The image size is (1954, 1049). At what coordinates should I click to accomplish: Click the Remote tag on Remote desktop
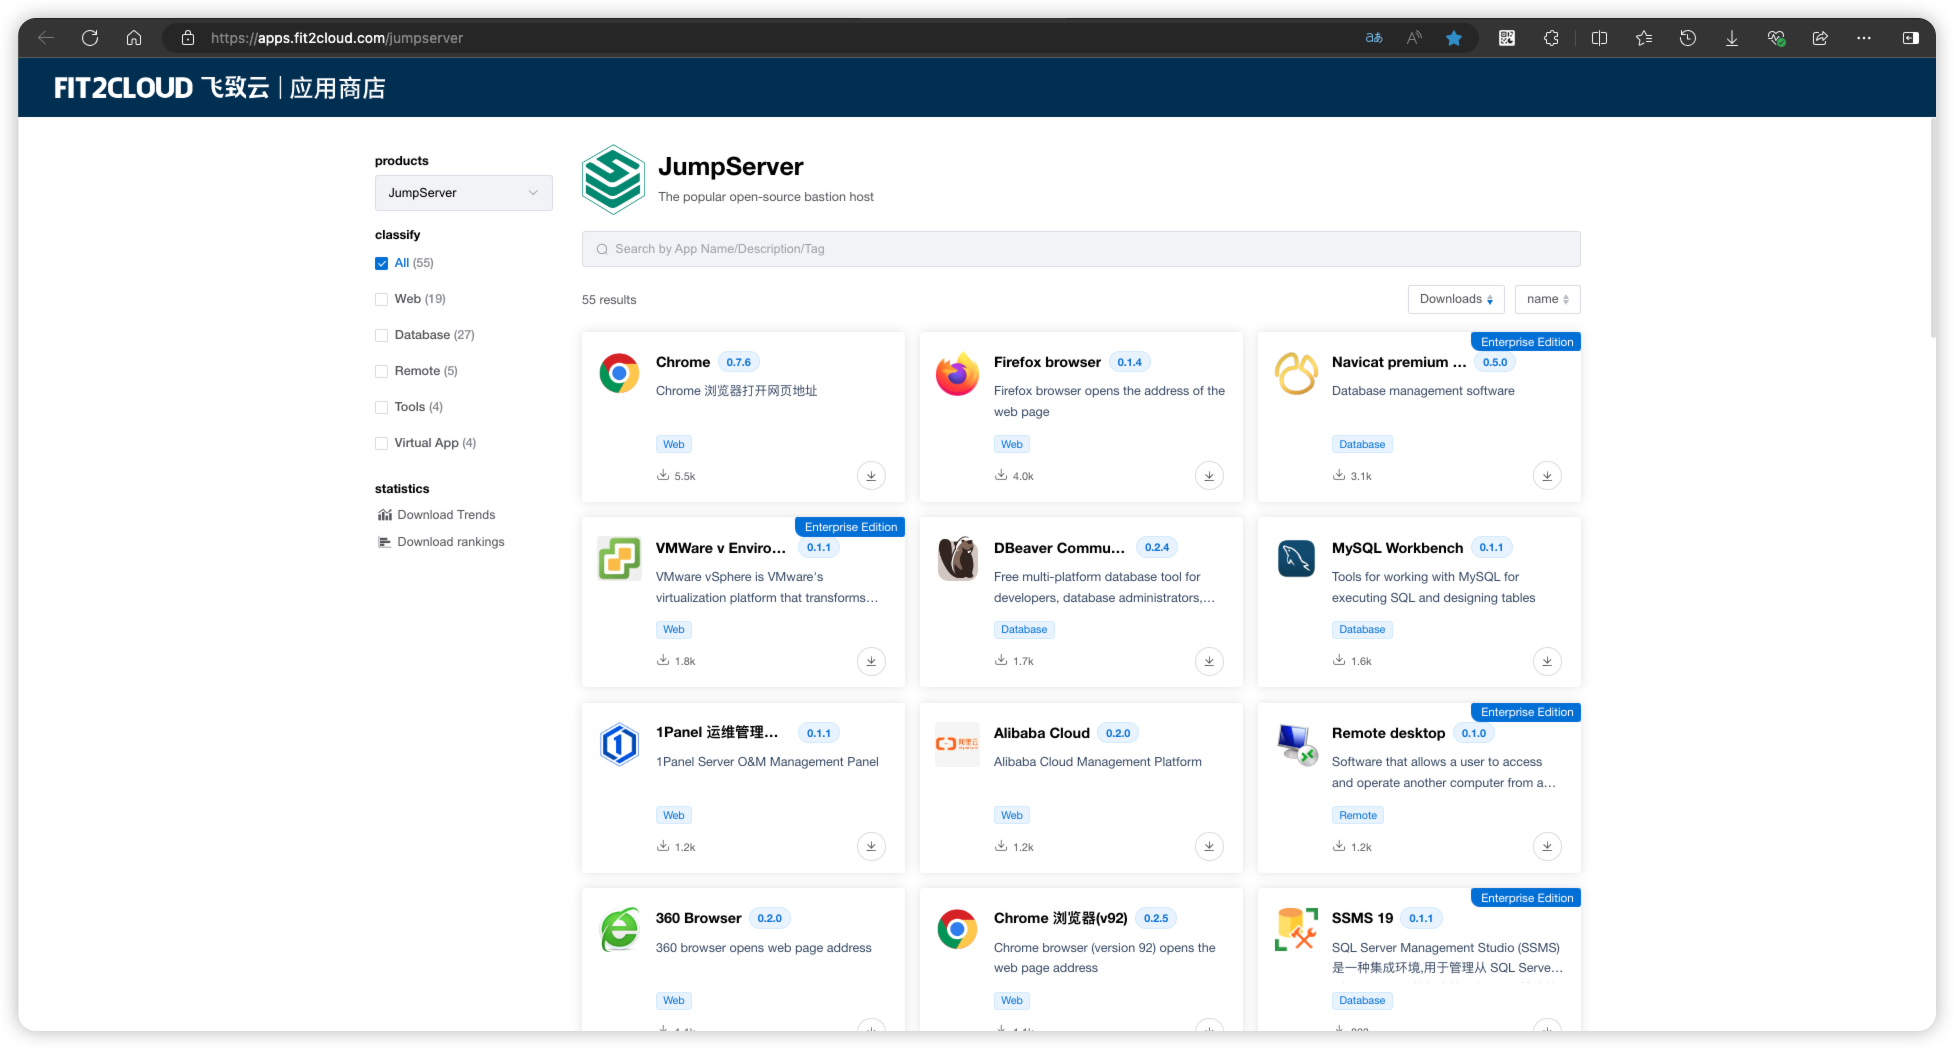[x=1358, y=815]
